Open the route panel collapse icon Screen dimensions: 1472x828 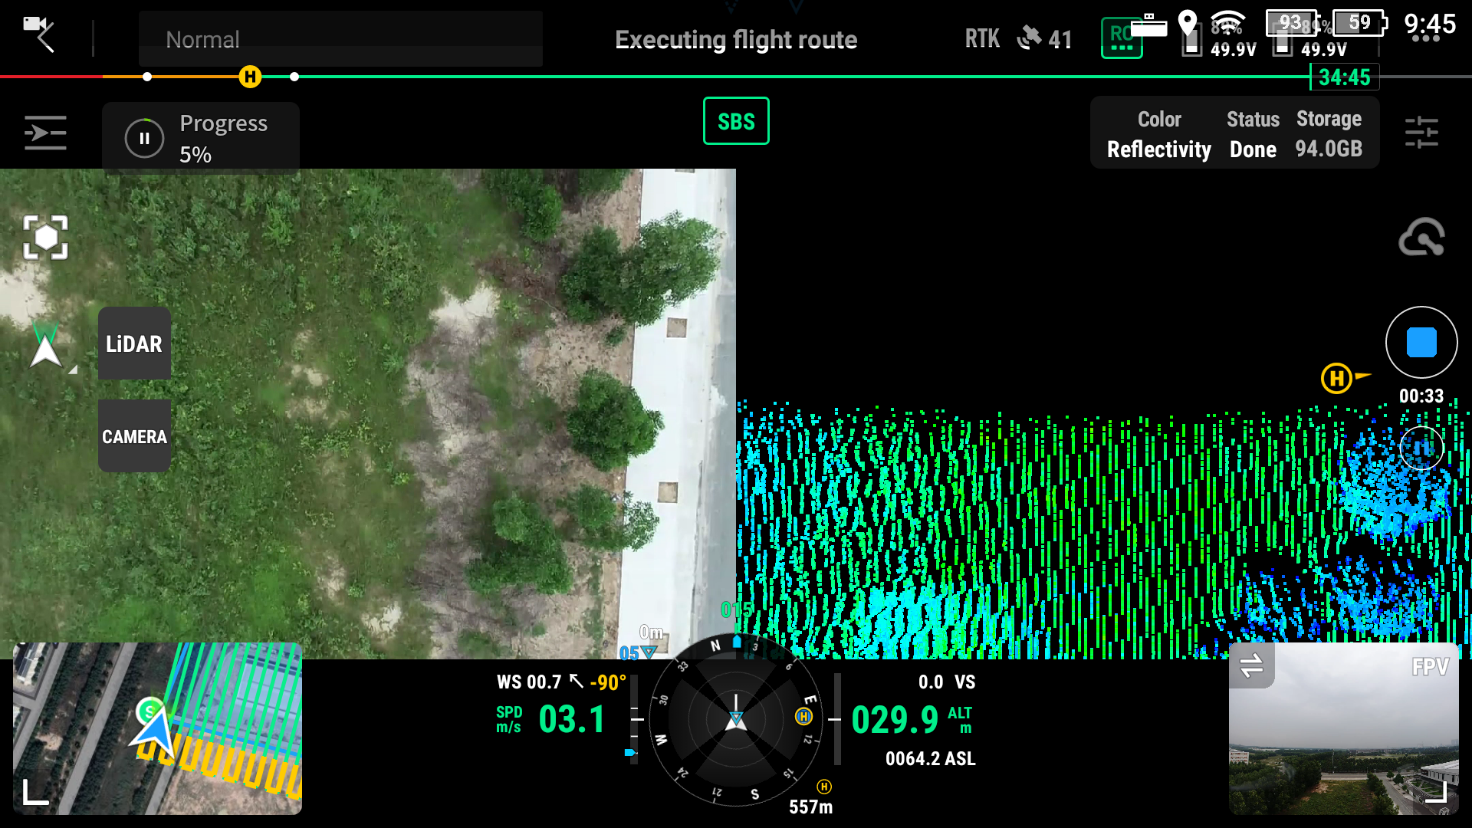[x=45, y=133]
